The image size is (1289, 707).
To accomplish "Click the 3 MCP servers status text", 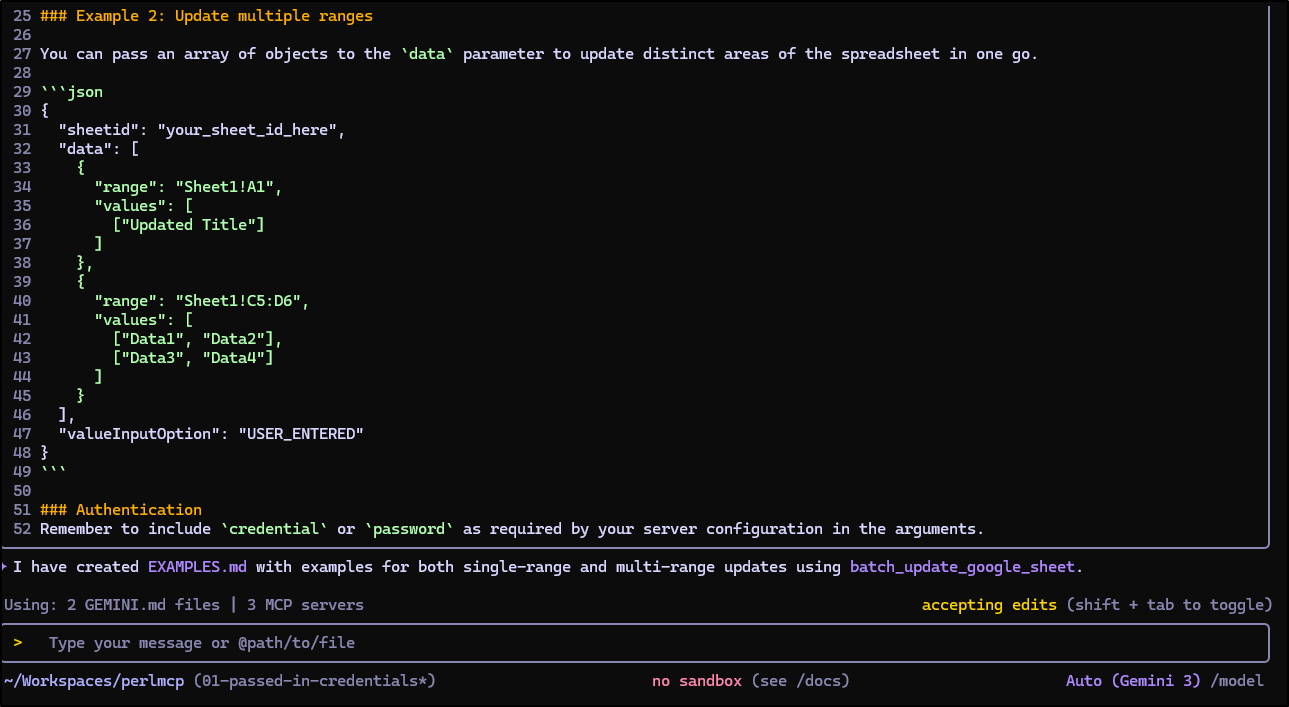I will 306,605.
